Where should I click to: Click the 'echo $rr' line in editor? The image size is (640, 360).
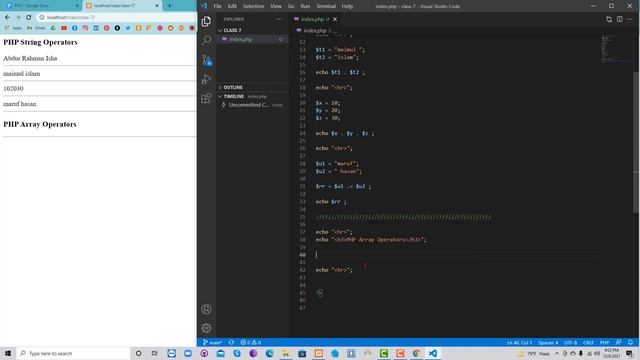(x=331, y=202)
